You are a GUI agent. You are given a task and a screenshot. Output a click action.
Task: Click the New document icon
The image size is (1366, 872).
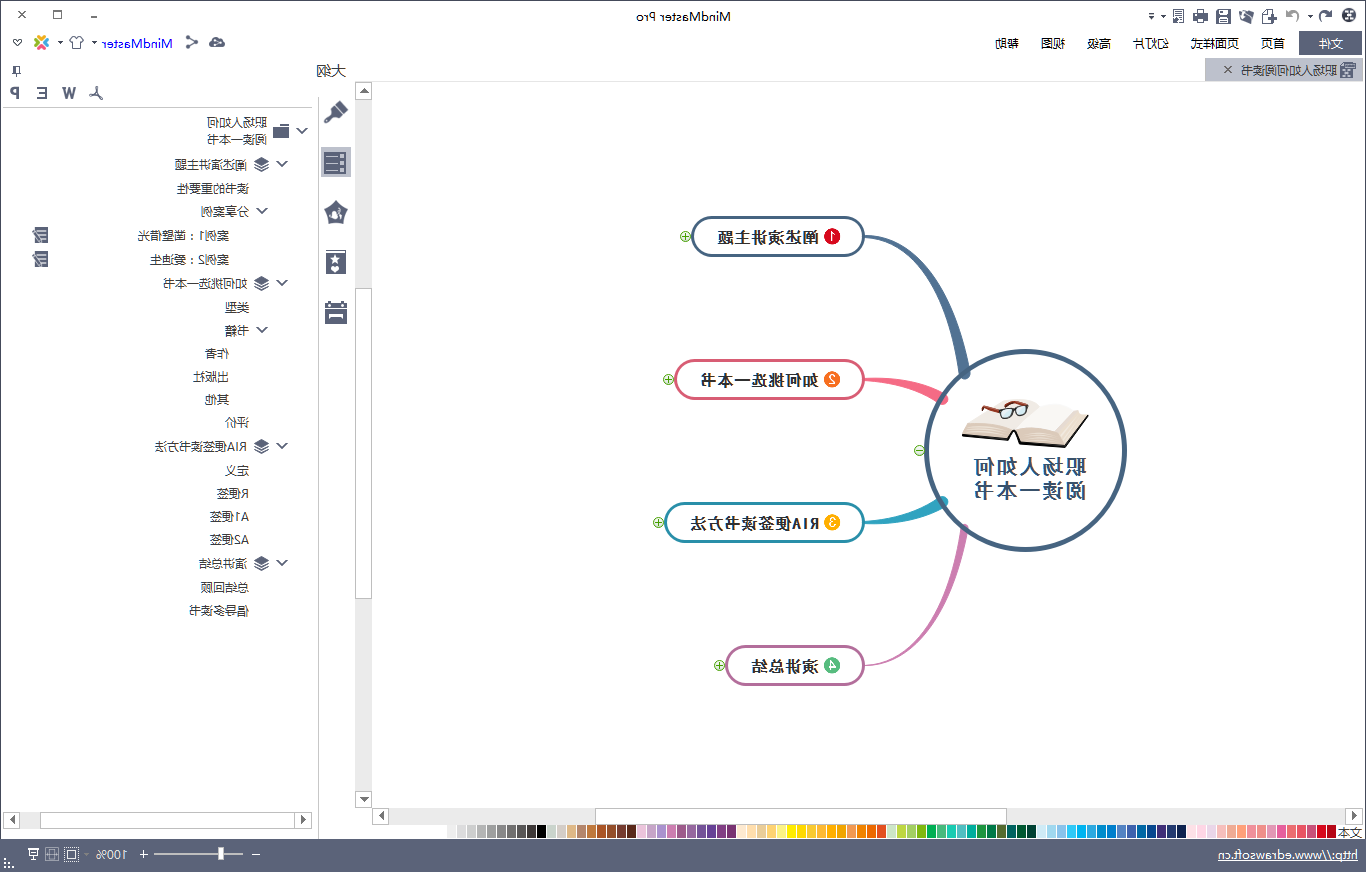1269,16
